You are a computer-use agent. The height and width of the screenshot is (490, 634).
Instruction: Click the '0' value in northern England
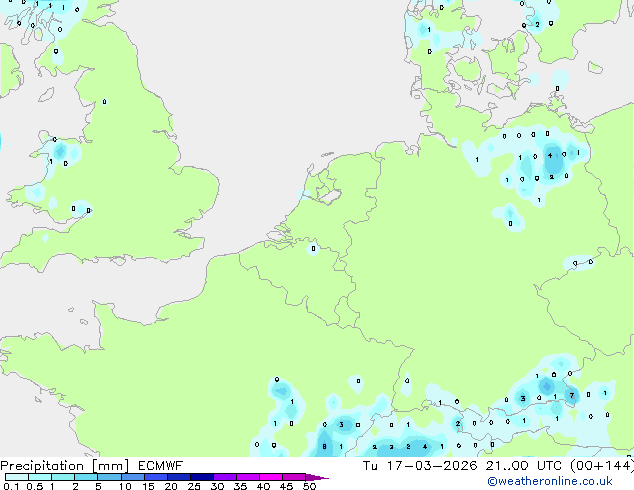[x=104, y=101]
